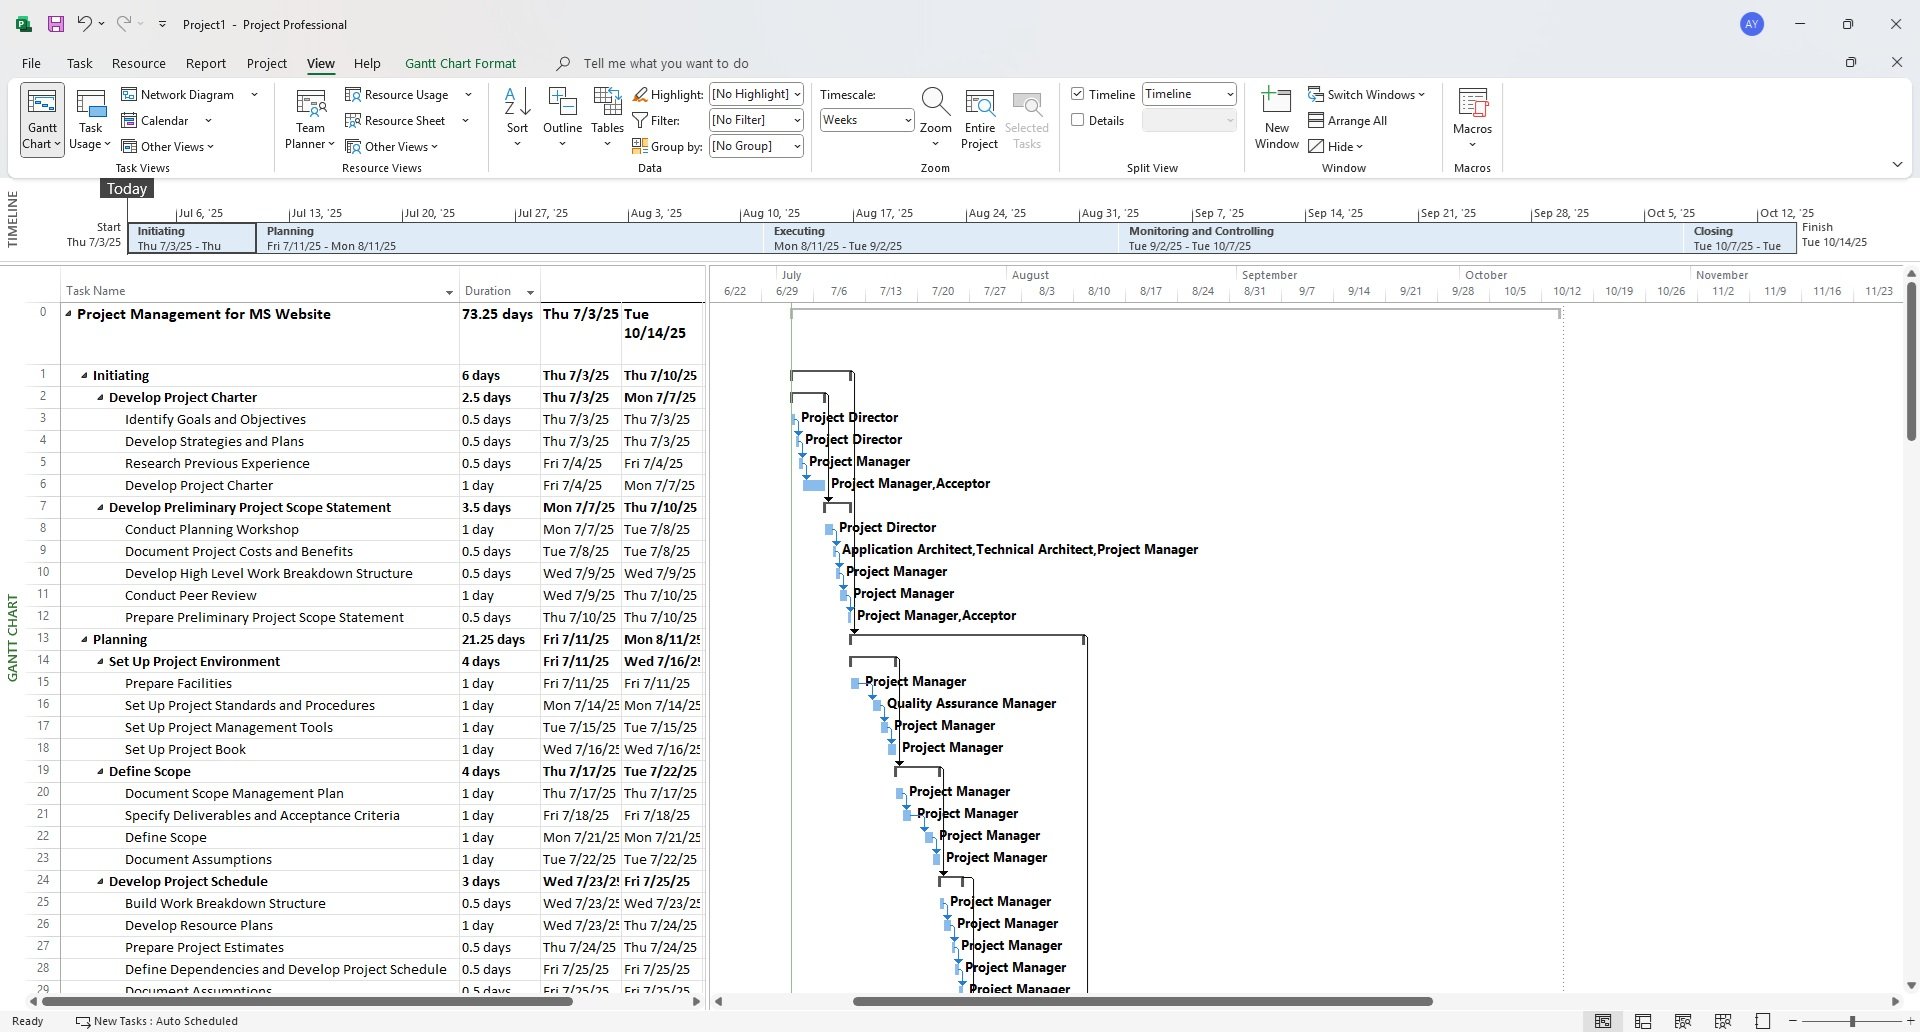Collapse the Planning summary task

(x=84, y=640)
